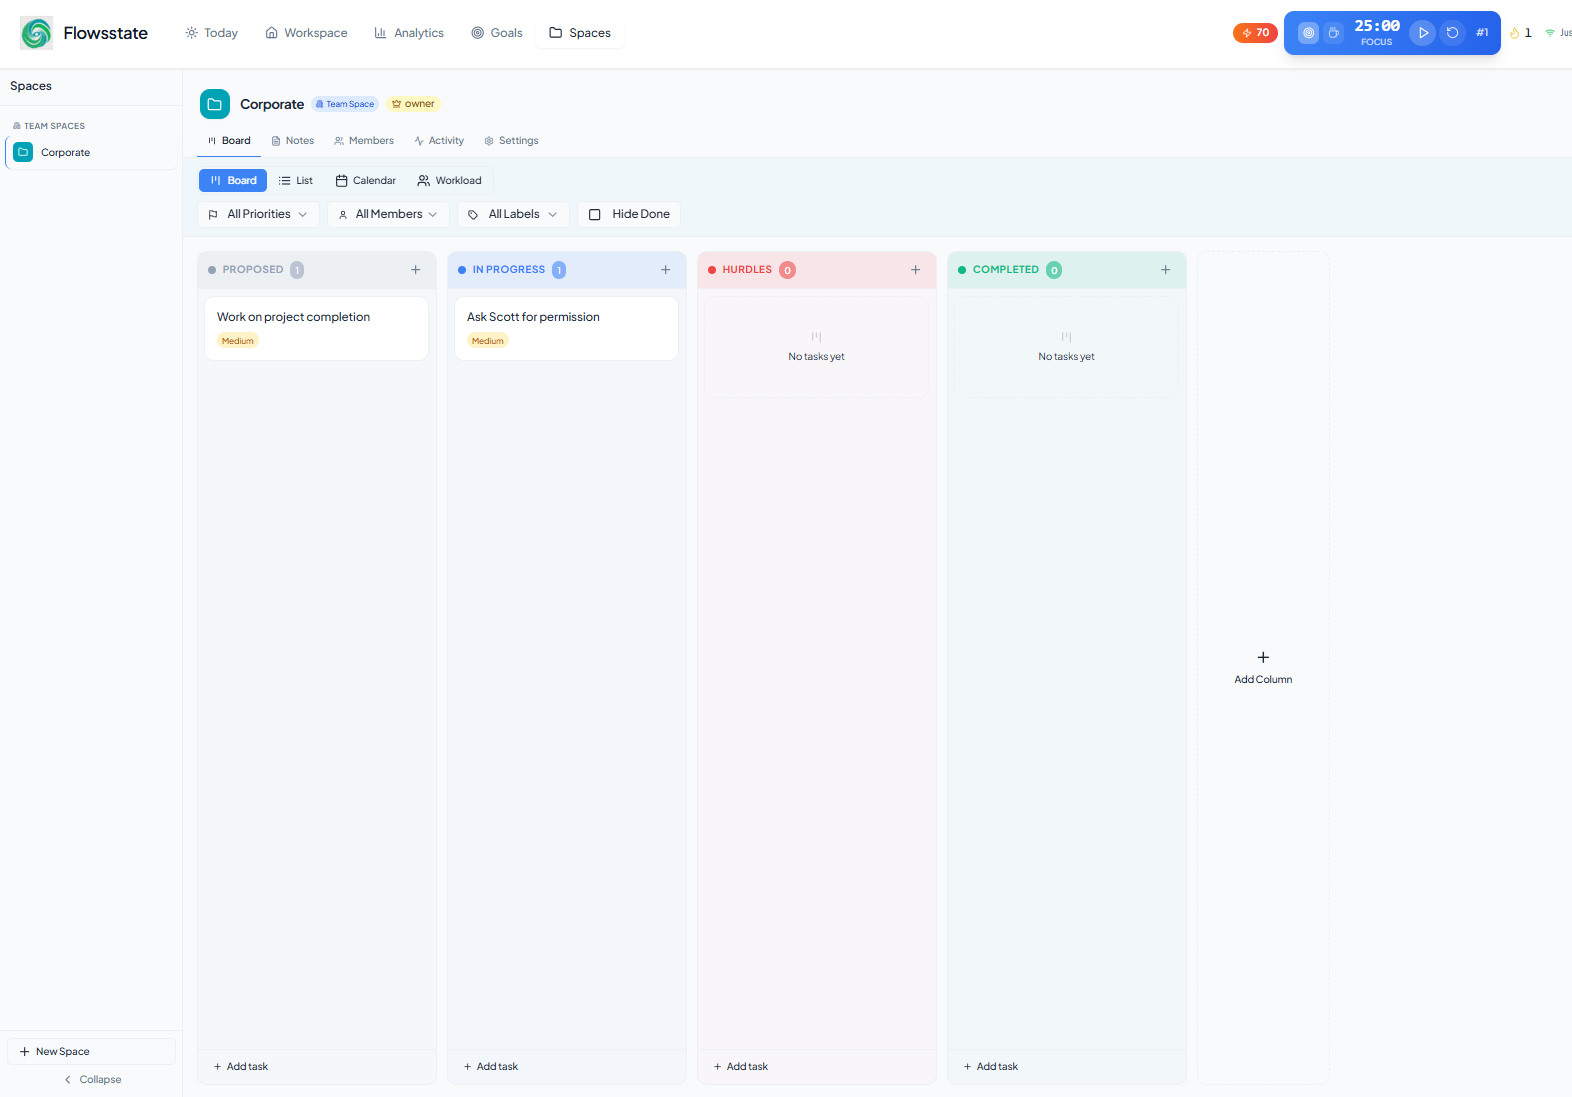Collapse the Spaces sidebar

coord(92,1080)
